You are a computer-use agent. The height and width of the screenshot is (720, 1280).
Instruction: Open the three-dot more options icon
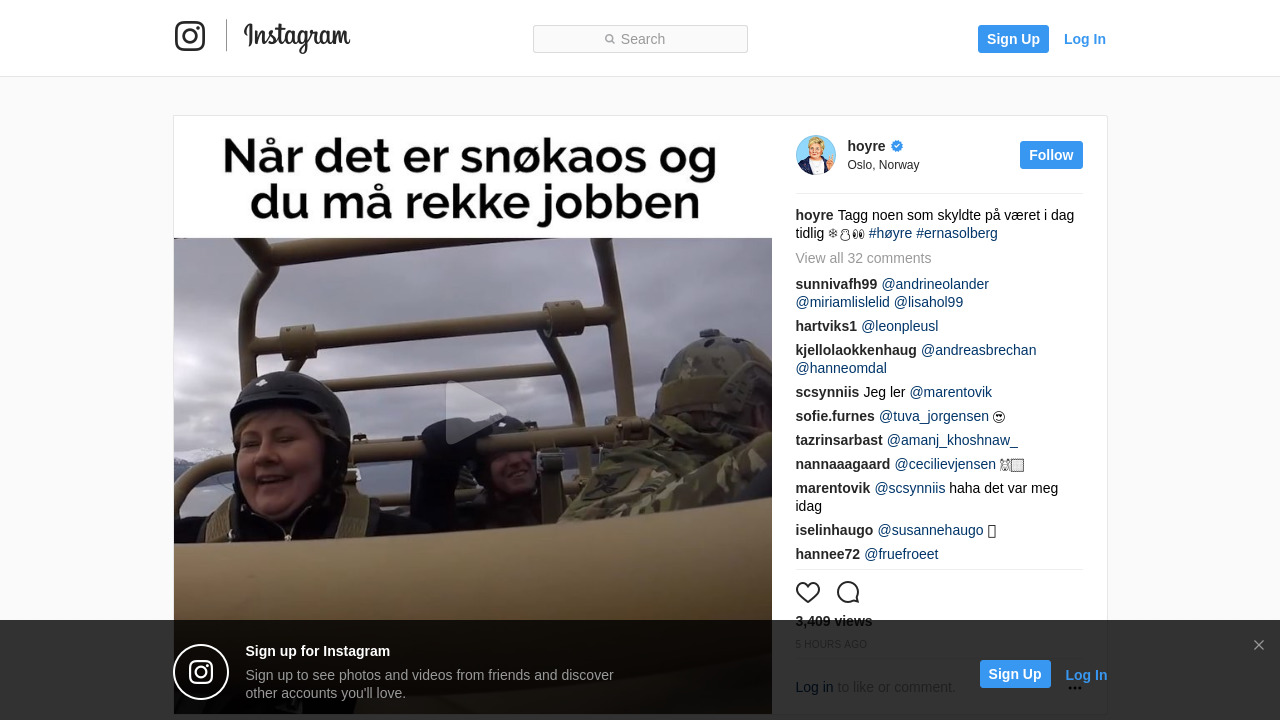(1075, 687)
